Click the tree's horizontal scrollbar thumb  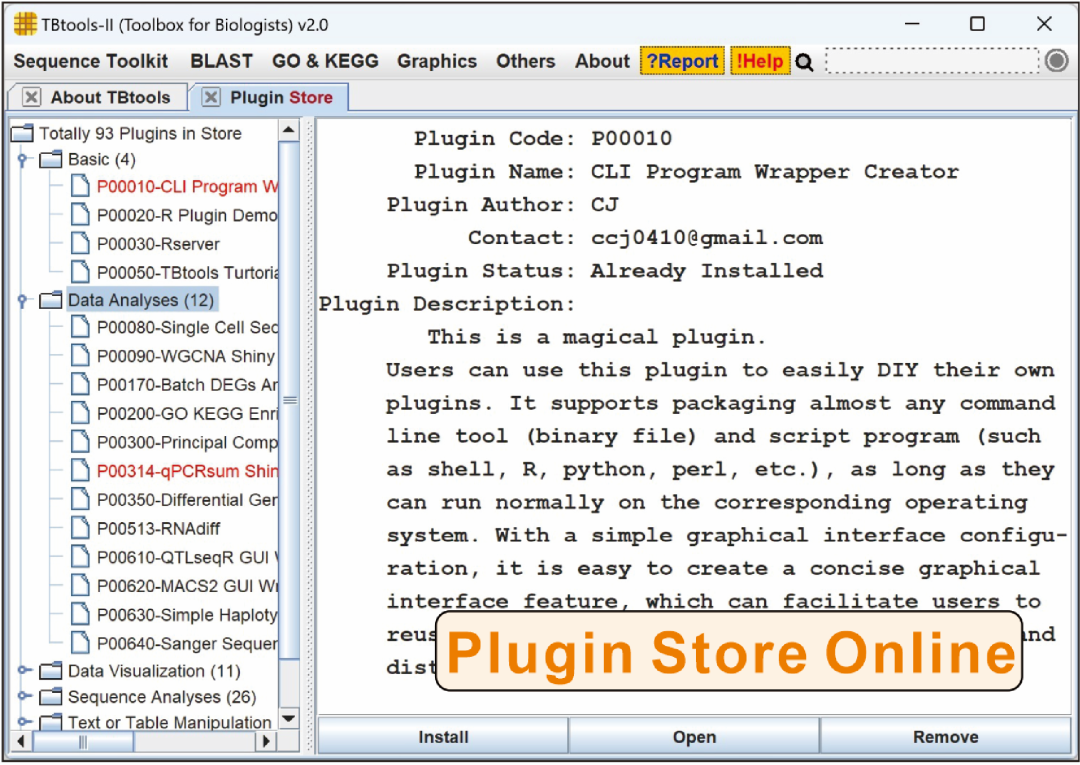click(83, 742)
